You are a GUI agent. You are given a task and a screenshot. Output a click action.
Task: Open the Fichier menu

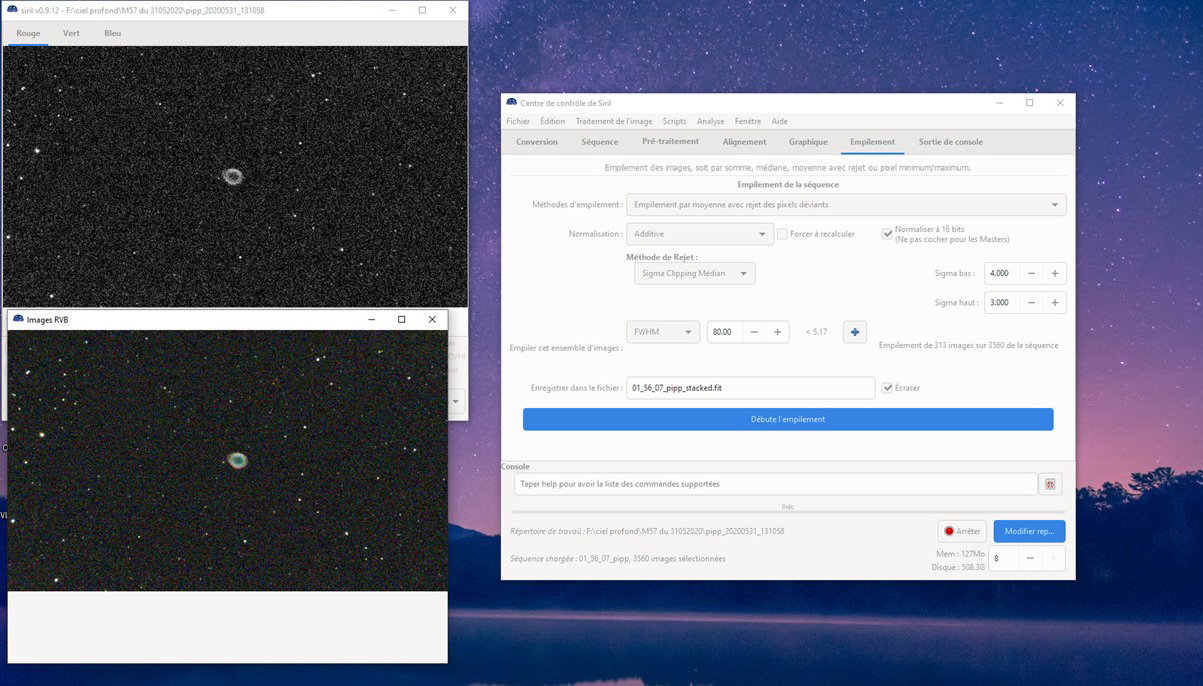click(x=518, y=121)
